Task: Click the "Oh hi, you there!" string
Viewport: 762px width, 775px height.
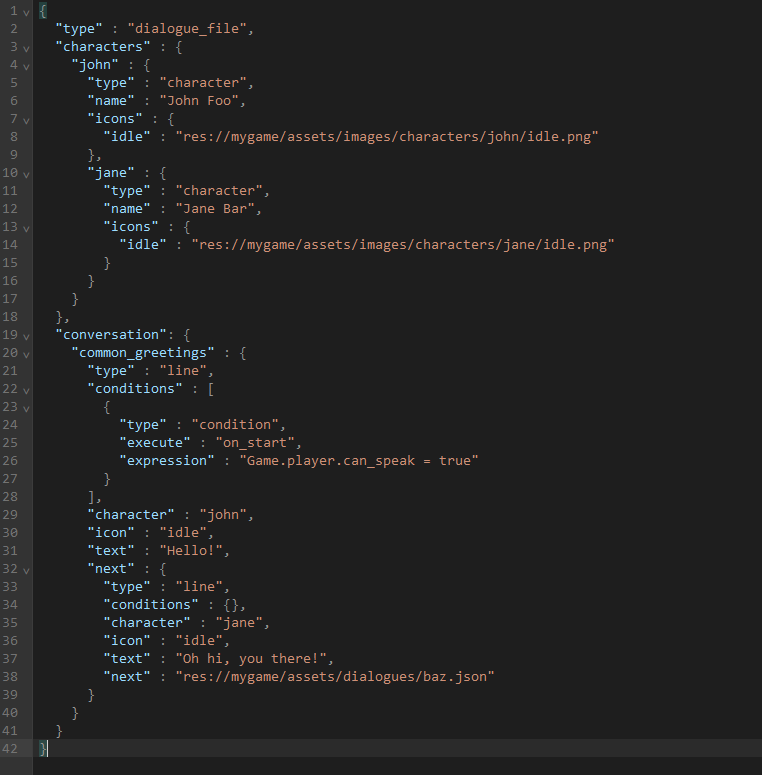Action: click(251, 659)
